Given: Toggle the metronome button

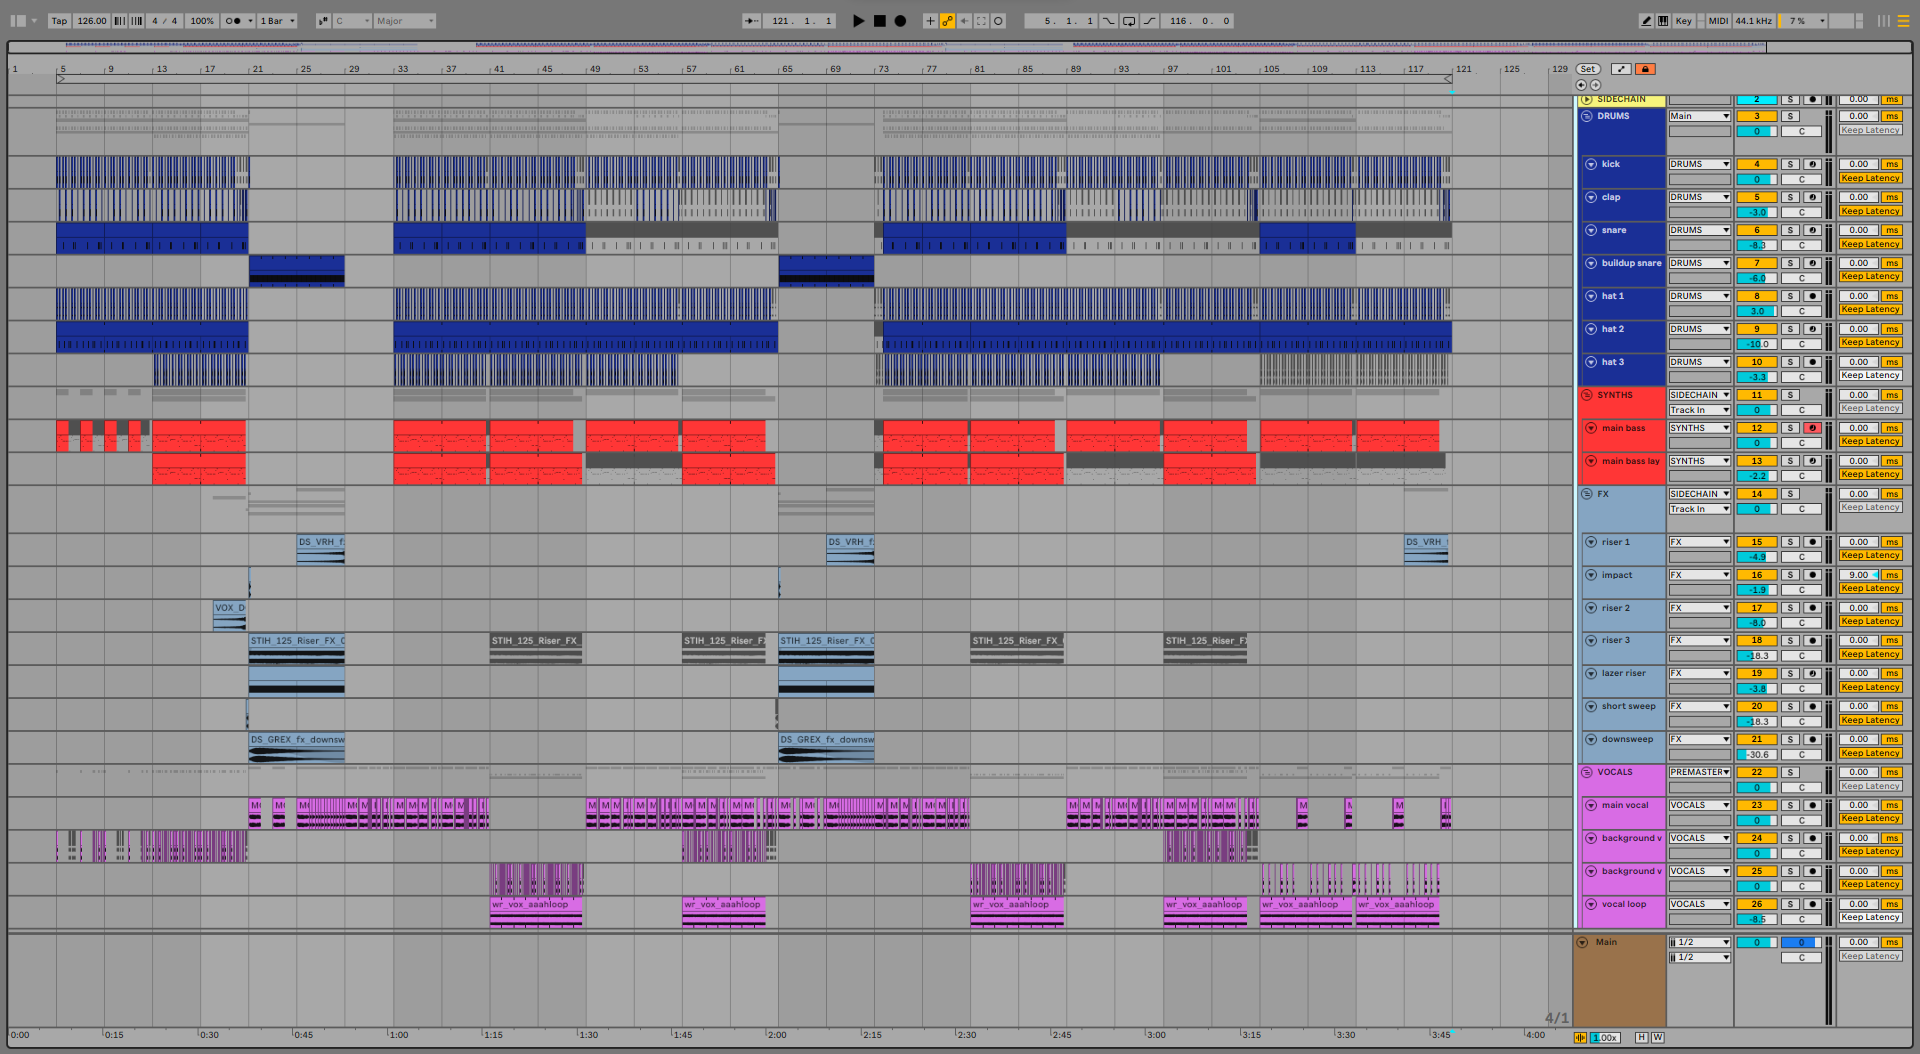Looking at the screenshot, I should click(234, 21).
